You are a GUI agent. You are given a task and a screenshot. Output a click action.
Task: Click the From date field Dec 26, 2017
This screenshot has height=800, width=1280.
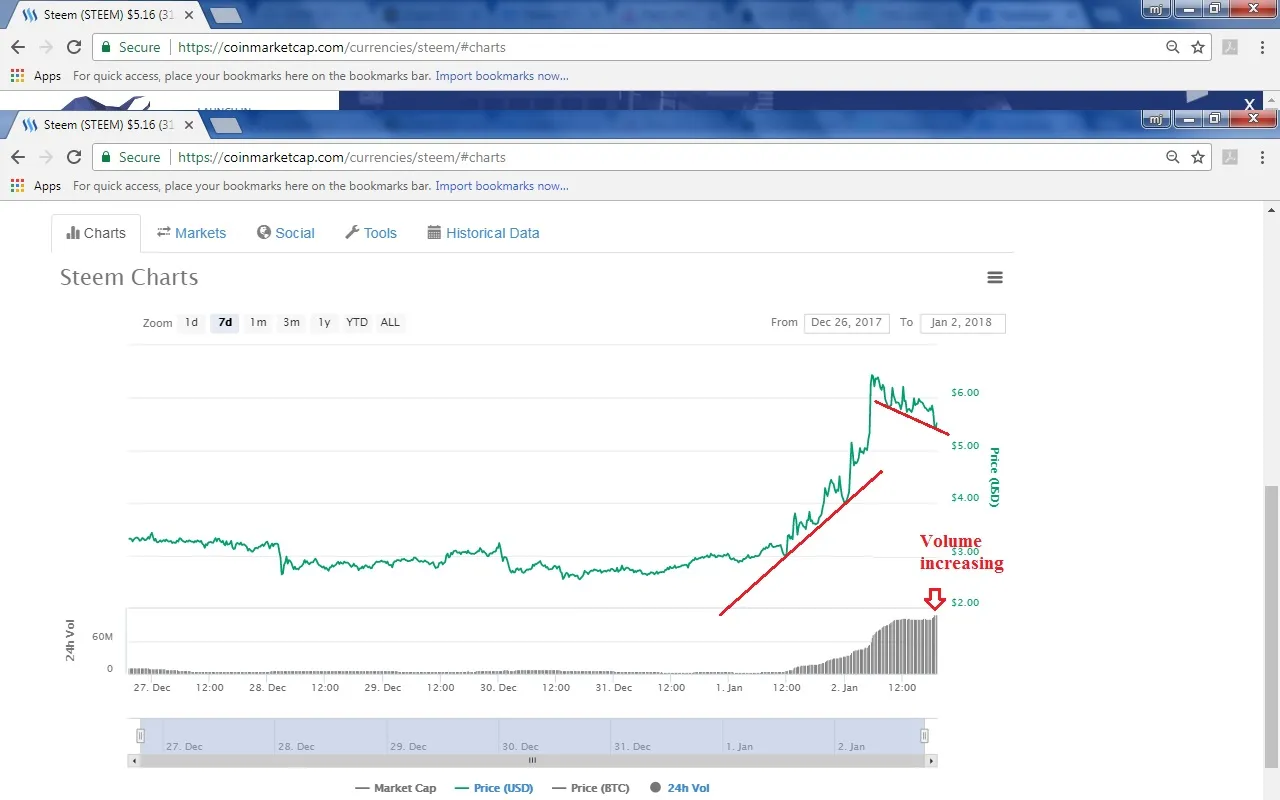(x=846, y=322)
